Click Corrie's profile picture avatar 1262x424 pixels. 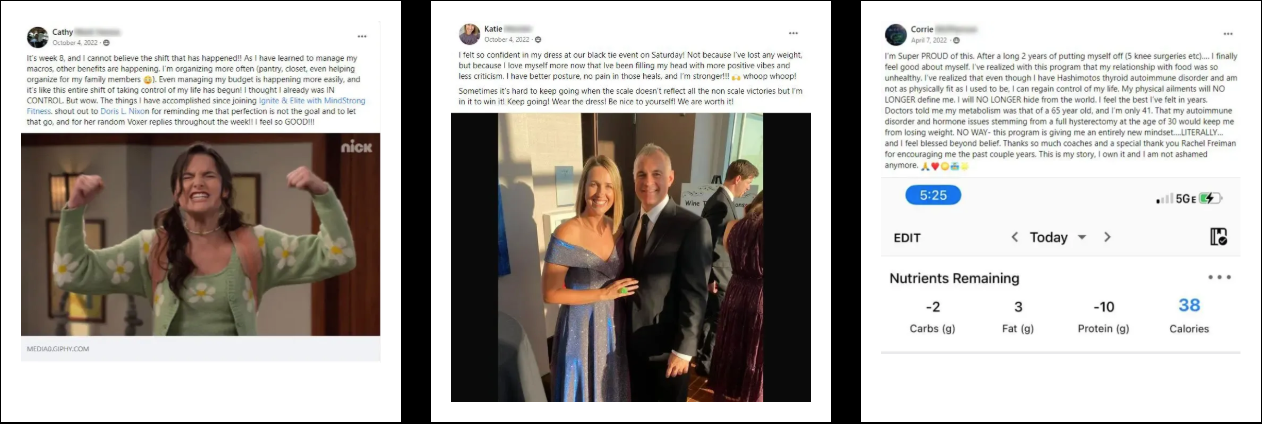click(x=896, y=34)
